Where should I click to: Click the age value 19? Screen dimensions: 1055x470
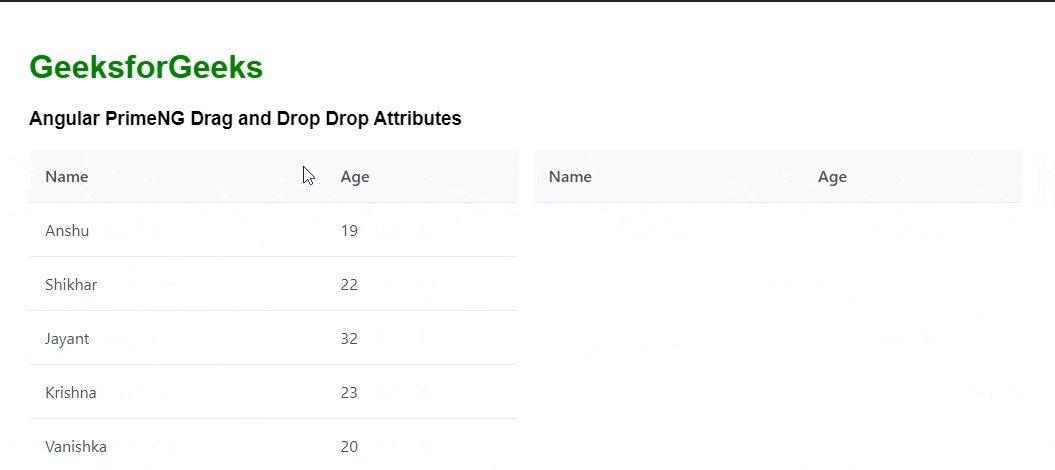pyautogui.click(x=349, y=231)
